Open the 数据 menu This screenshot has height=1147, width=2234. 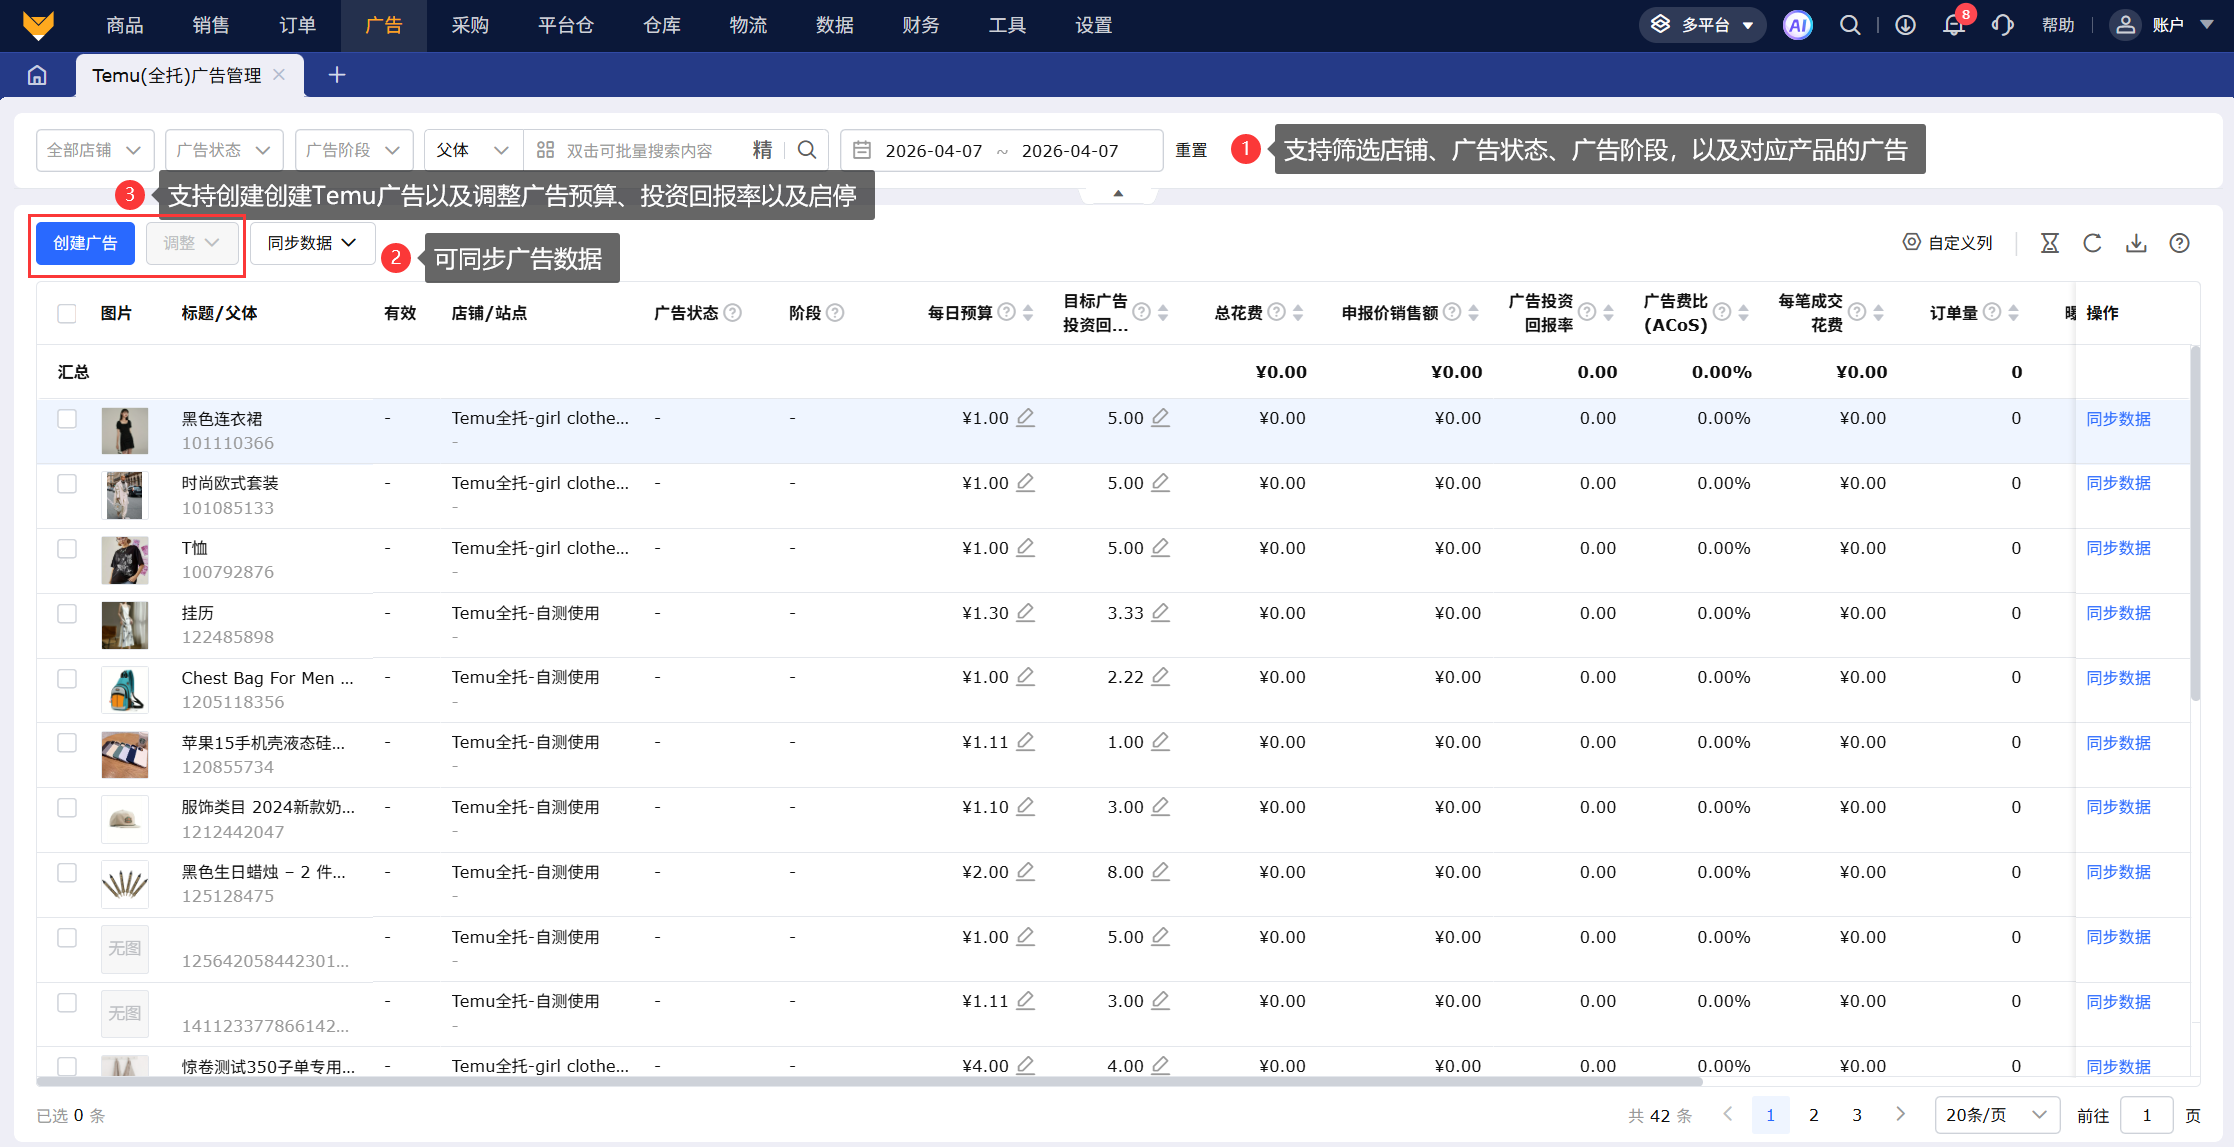pos(834,25)
